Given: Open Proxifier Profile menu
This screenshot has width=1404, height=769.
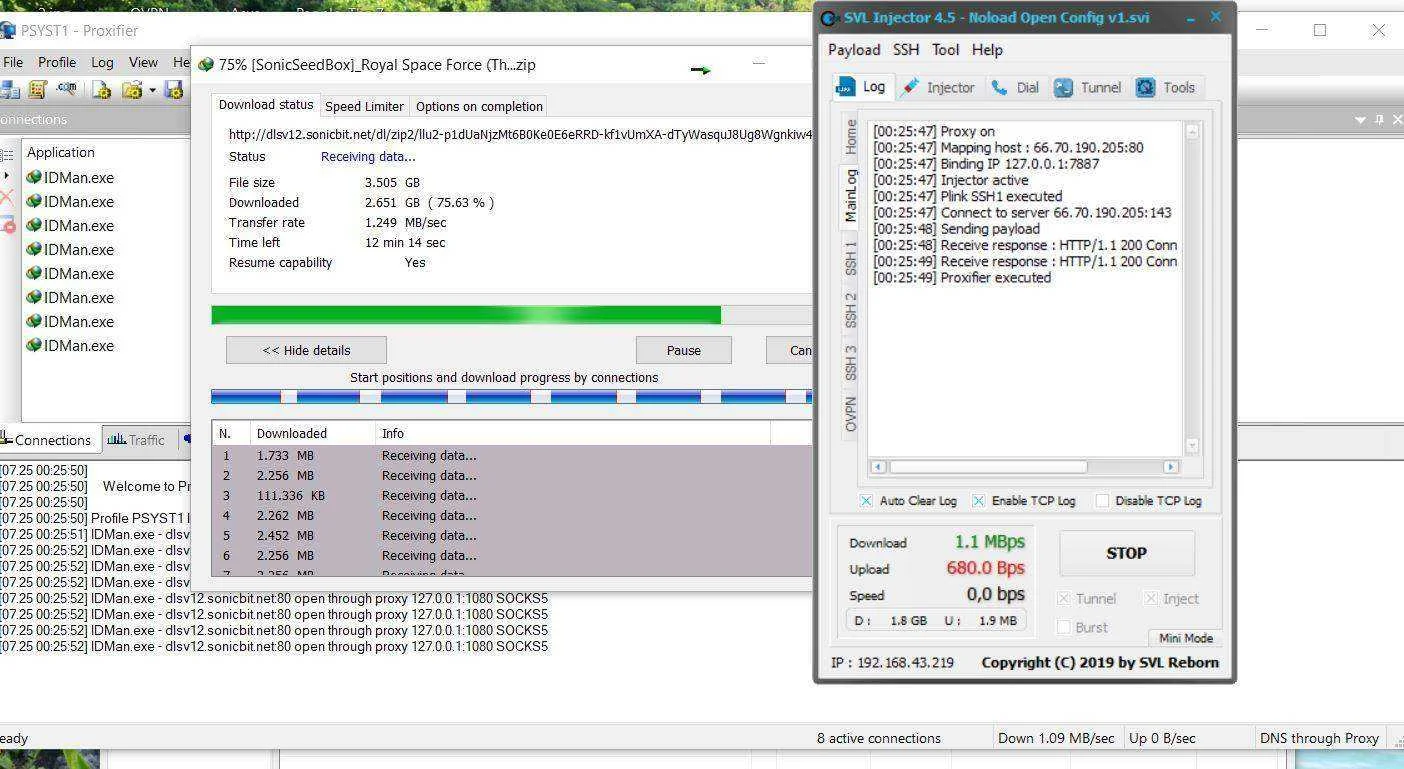Looking at the screenshot, I should [57, 62].
